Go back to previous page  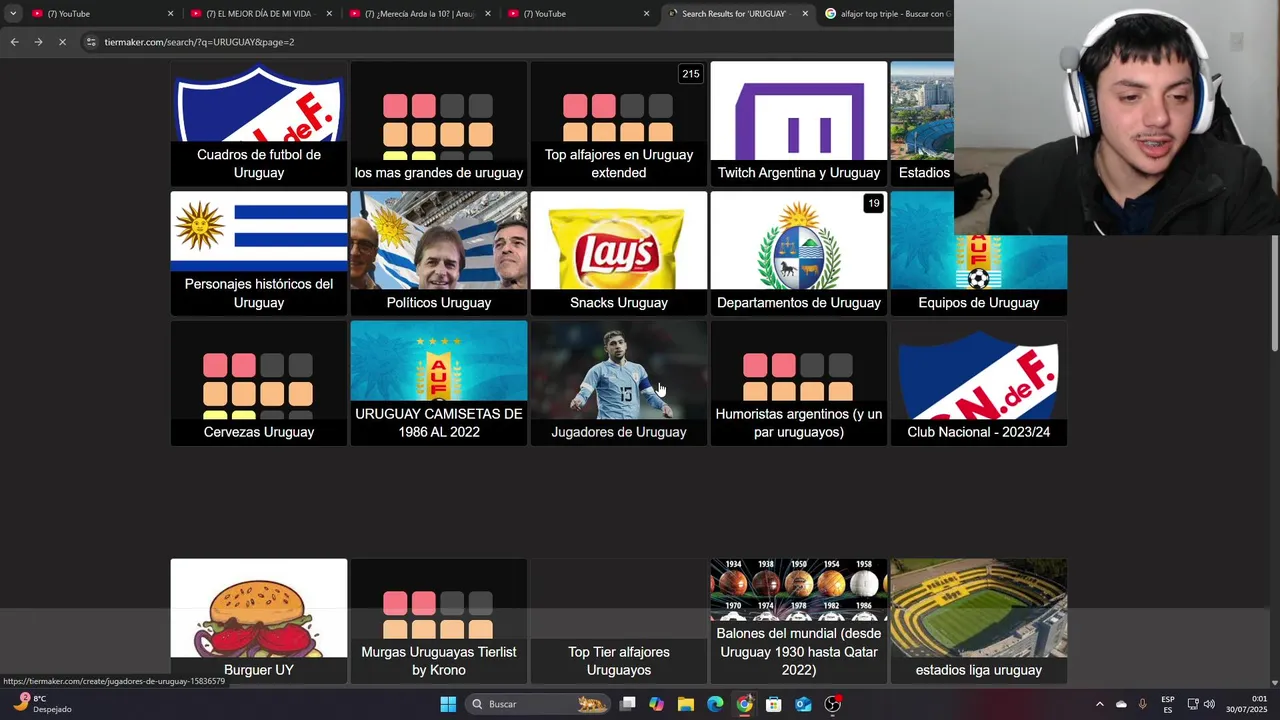(x=14, y=42)
